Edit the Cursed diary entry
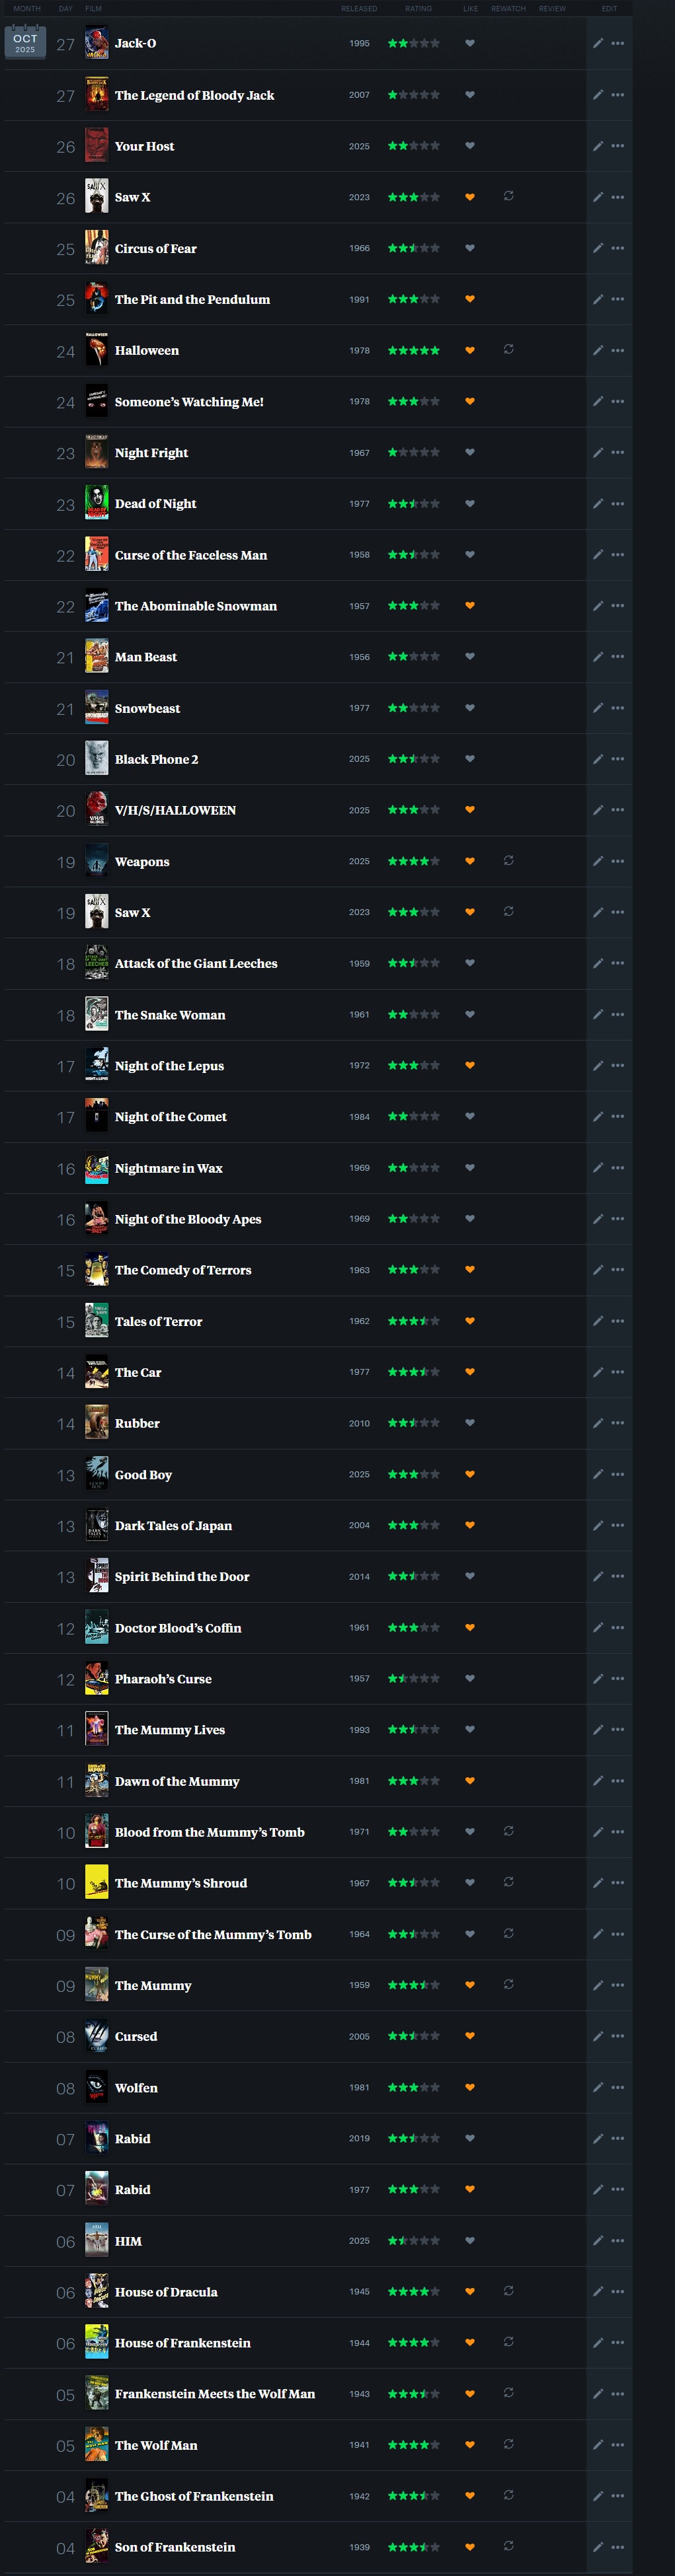The image size is (675, 2576). (598, 2037)
